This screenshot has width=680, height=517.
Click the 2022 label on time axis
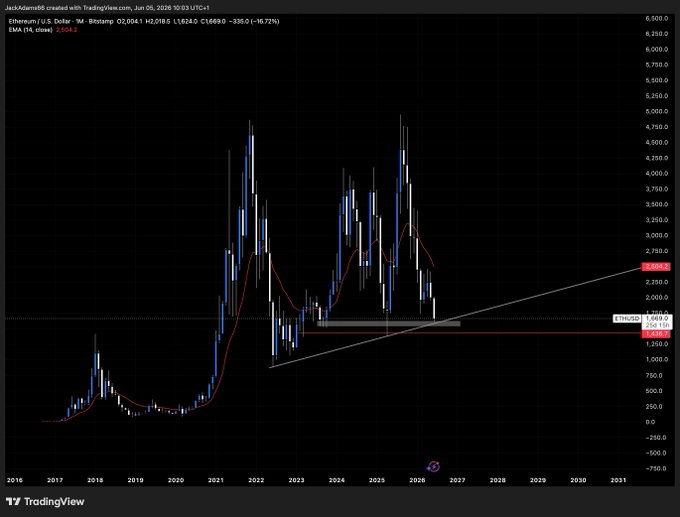pos(256,480)
